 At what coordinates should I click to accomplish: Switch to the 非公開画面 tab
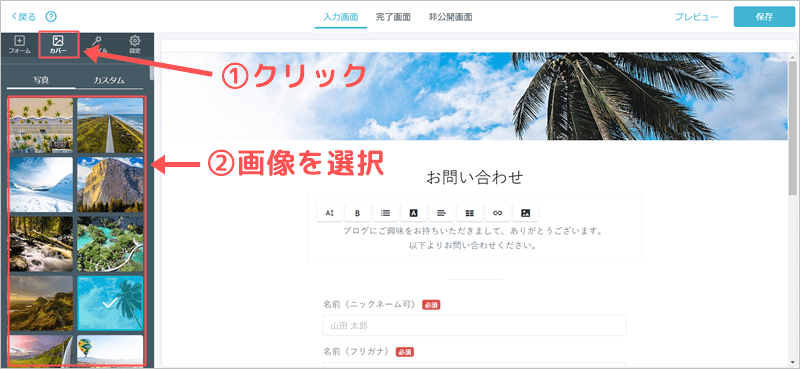451,17
